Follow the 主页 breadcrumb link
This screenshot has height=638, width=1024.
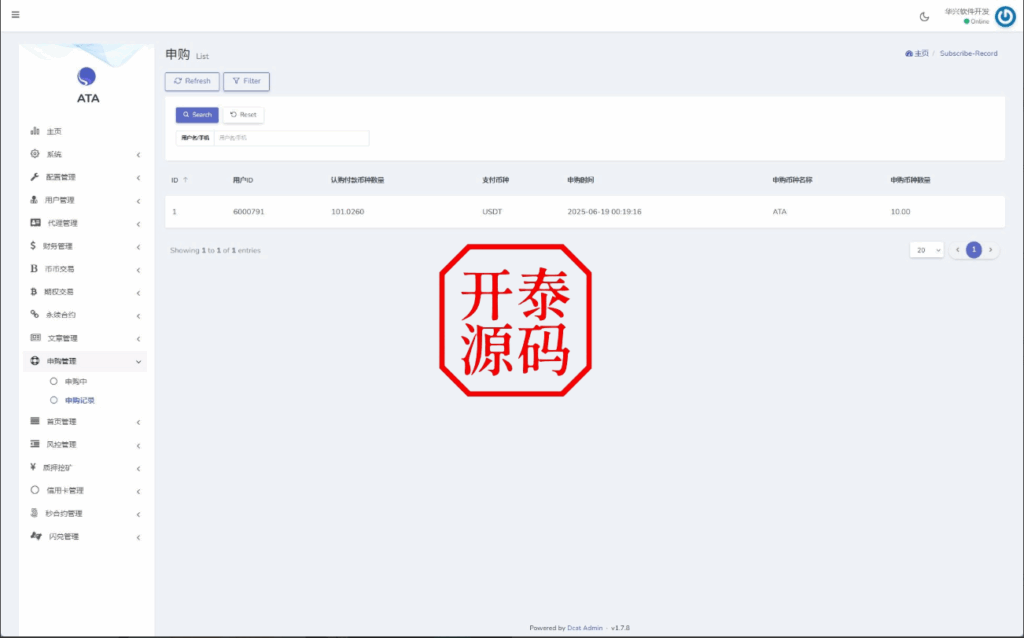[x=921, y=54]
